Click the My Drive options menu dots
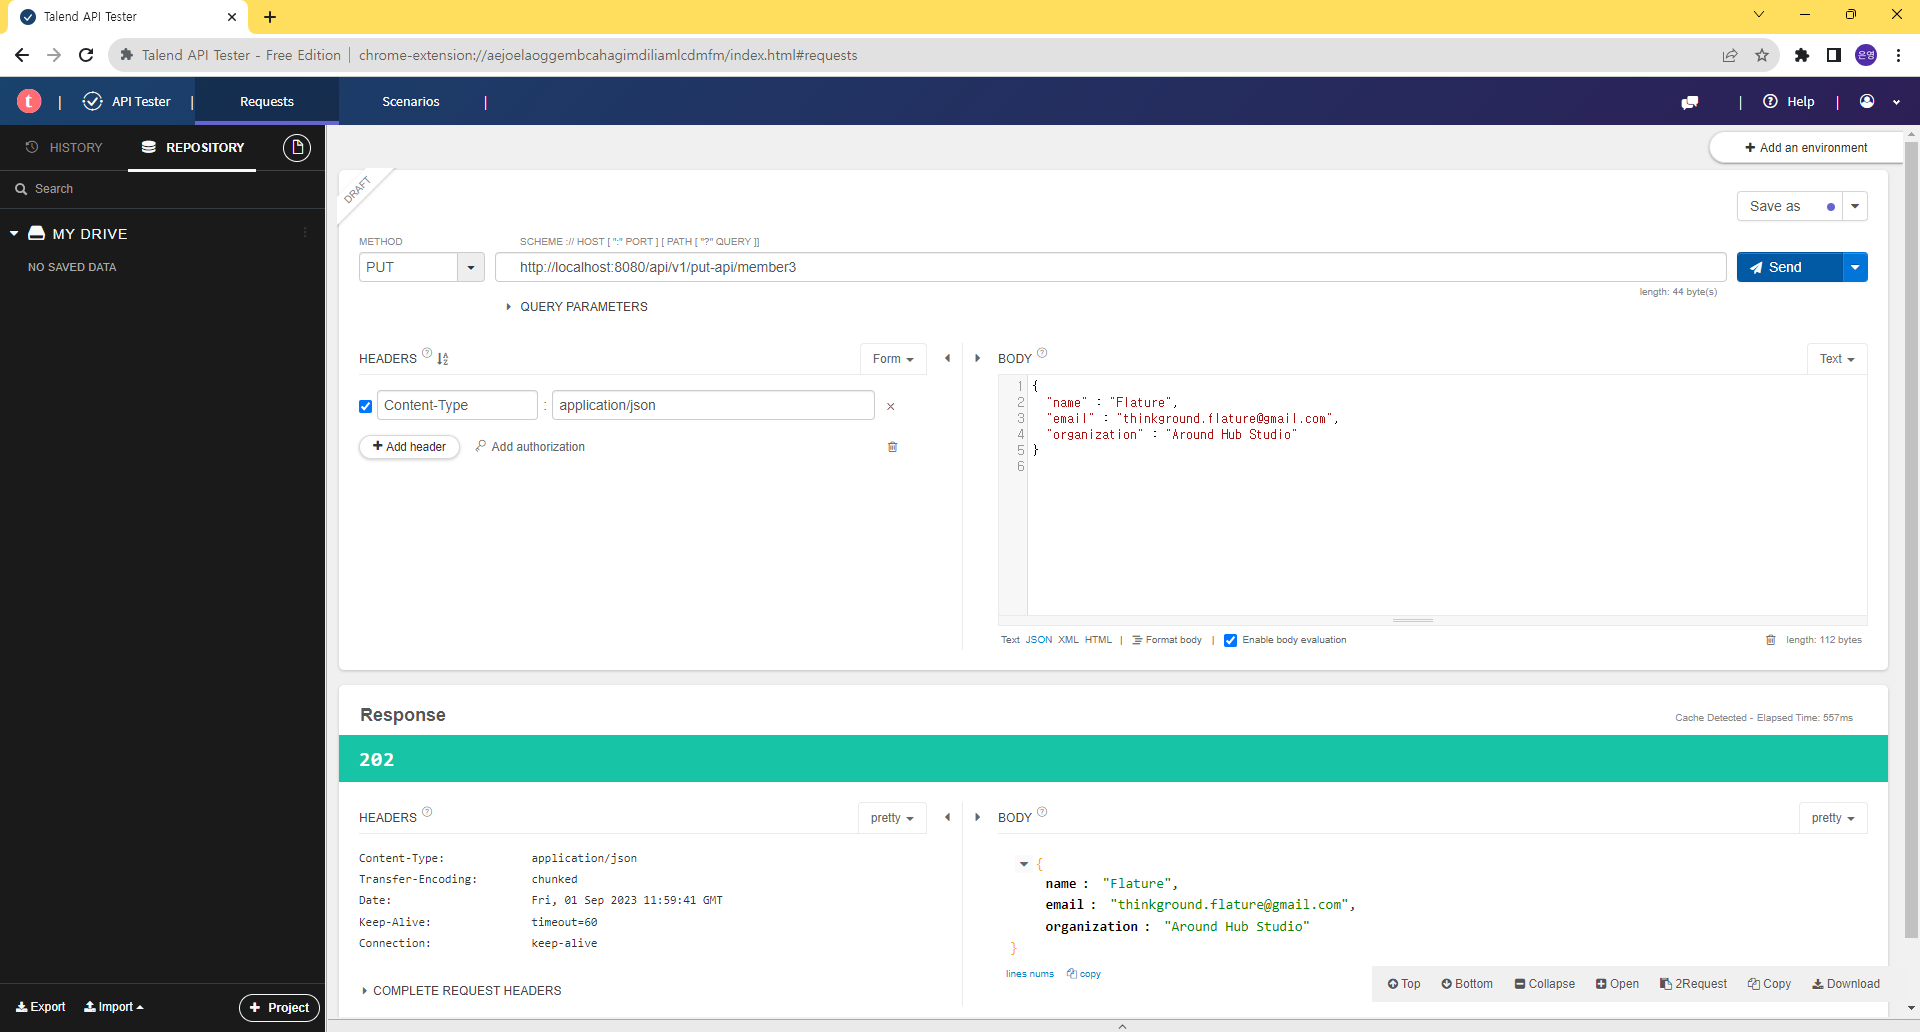This screenshot has width=1920, height=1032. click(305, 233)
